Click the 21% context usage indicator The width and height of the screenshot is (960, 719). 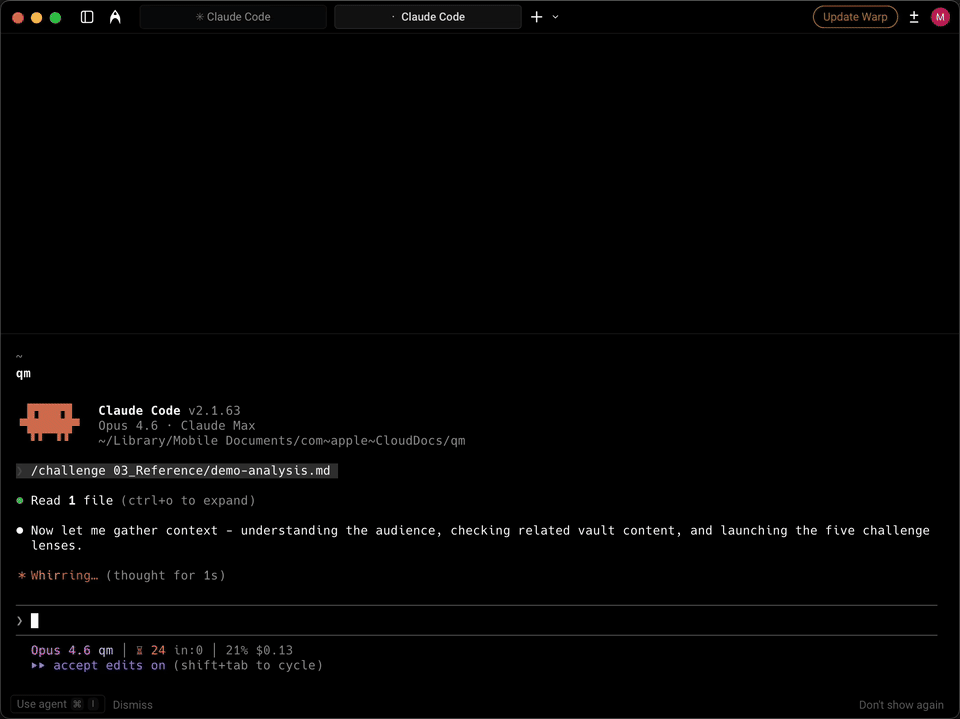254,650
